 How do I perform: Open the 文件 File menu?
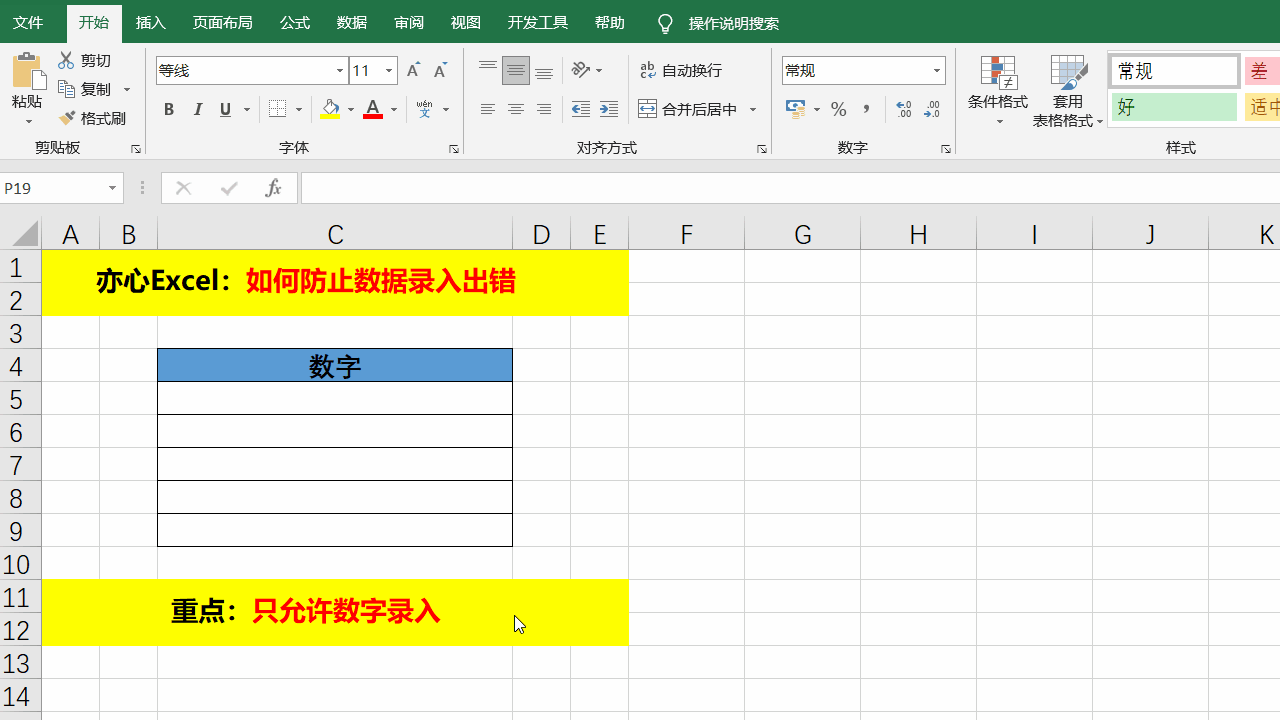pos(28,23)
